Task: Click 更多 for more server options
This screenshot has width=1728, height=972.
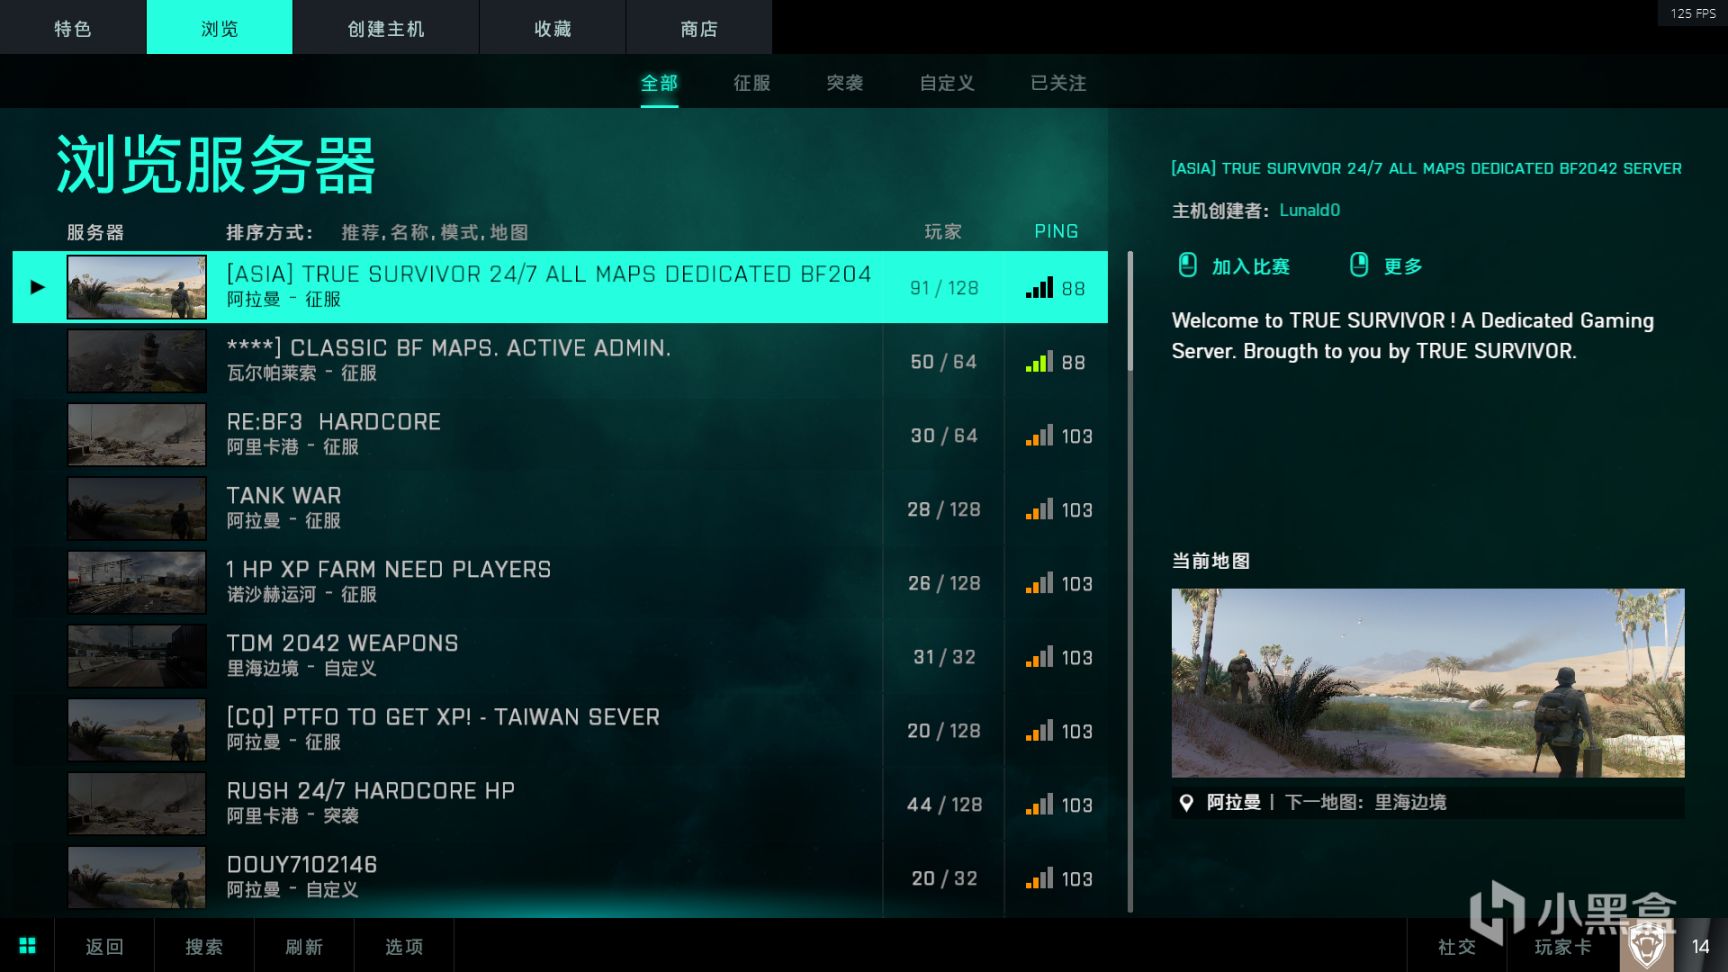Action: pyautogui.click(x=1403, y=266)
